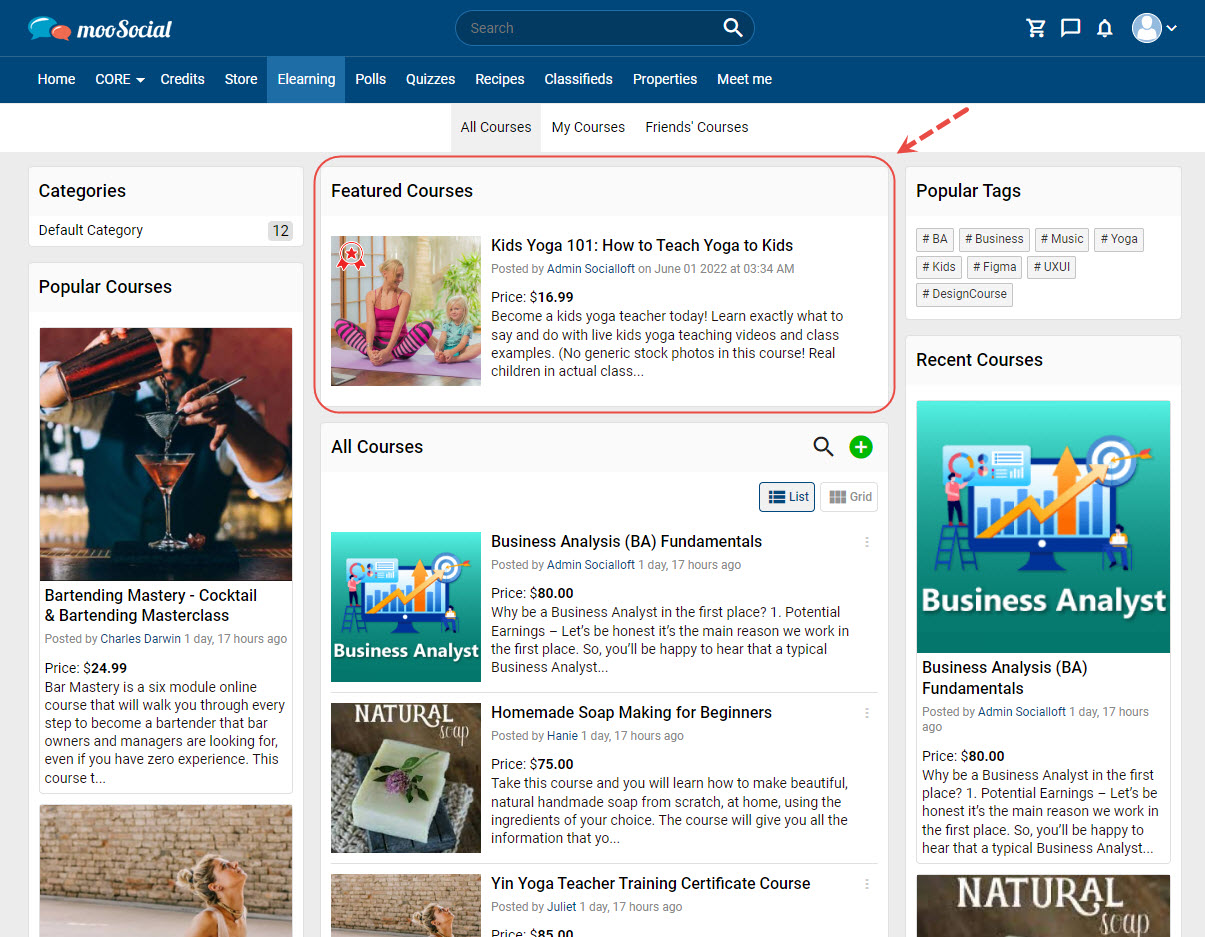Open the user avatar account menu
1205x937 pixels.
pos(1154,28)
